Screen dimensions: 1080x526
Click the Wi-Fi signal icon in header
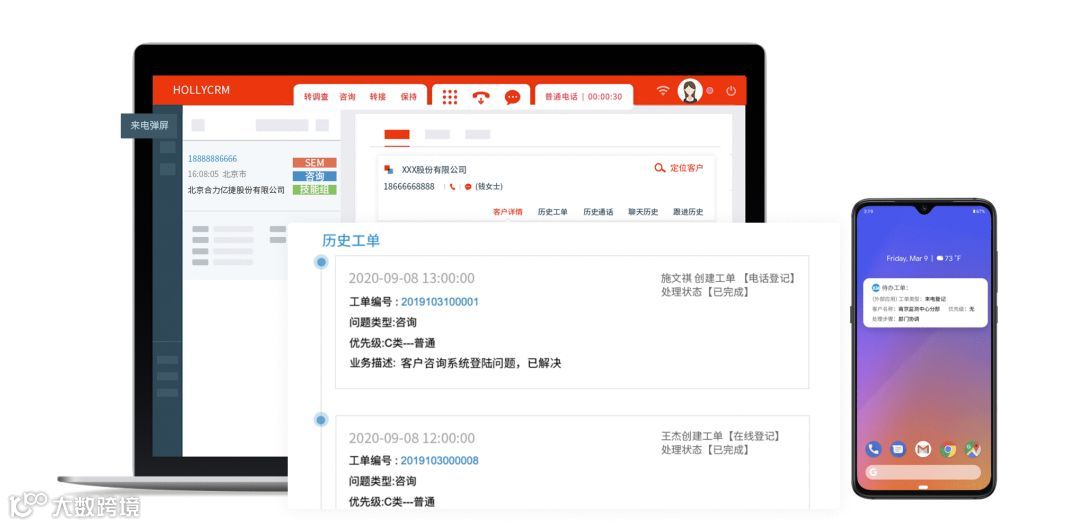tap(663, 90)
